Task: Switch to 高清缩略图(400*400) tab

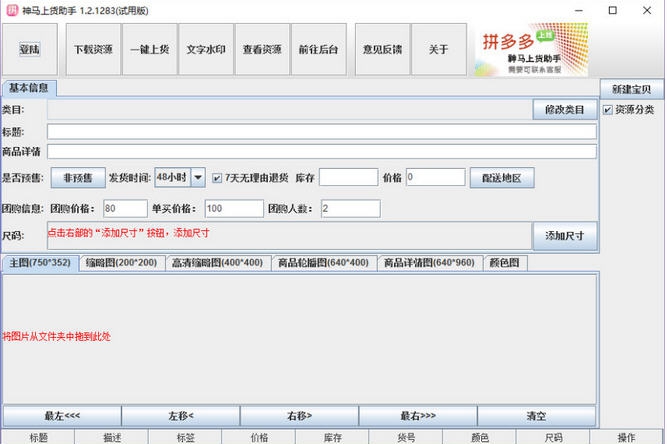Action: (217, 263)
